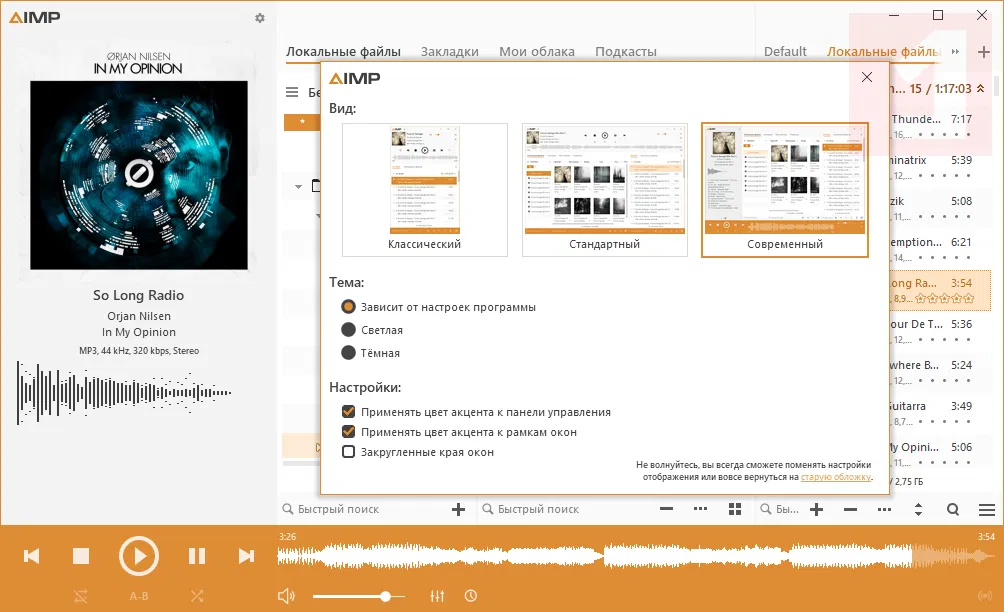Open the settings gear icon in the player panel
The width and height of the screenshot is (1004, 612).
click(x=259, y=18)
